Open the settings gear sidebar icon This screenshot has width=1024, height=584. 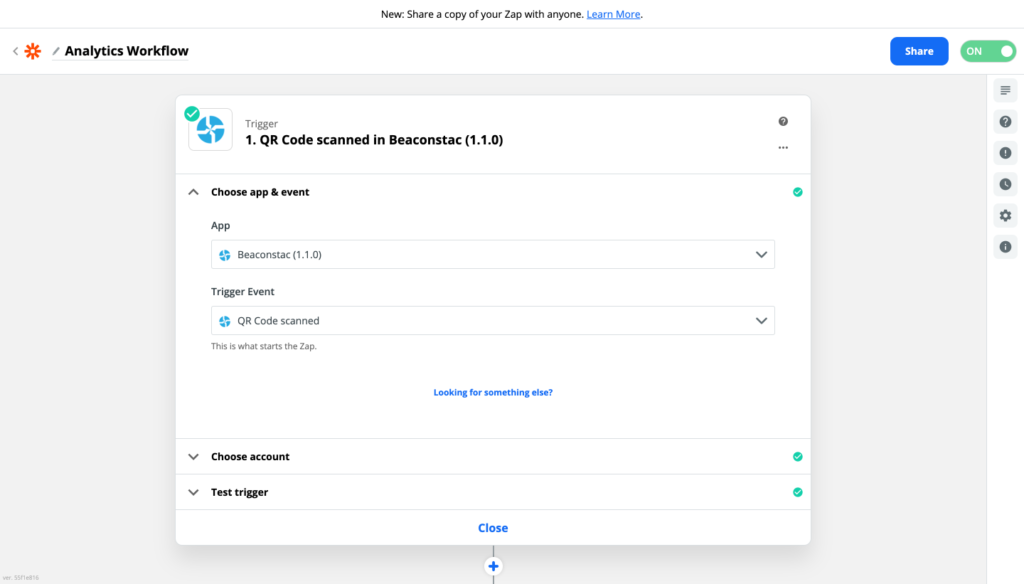pos(1006,216)
